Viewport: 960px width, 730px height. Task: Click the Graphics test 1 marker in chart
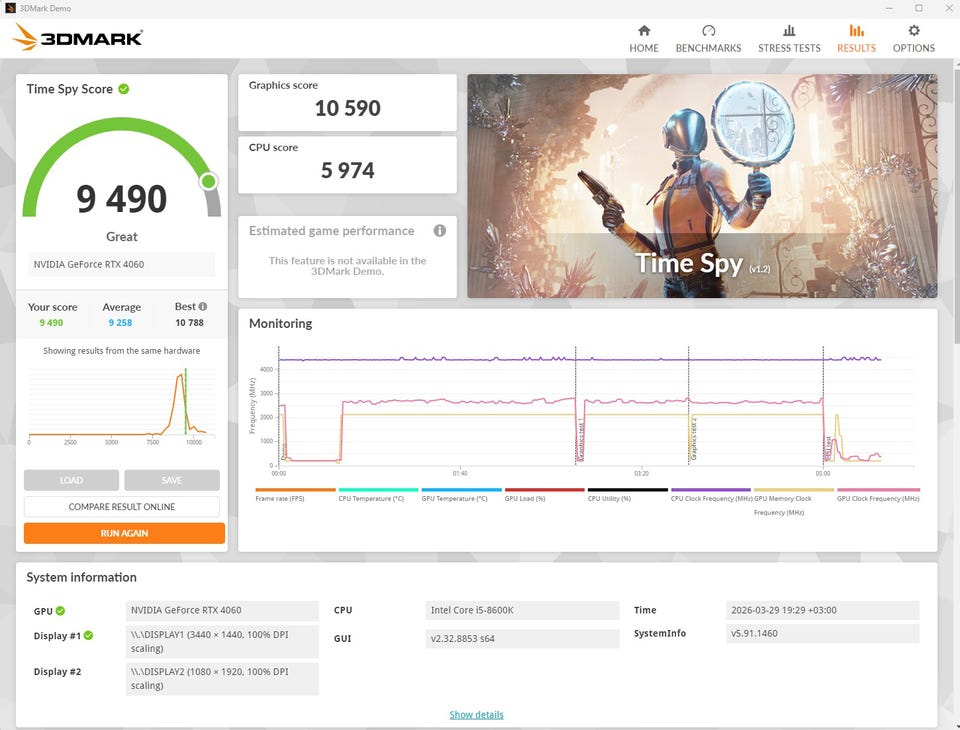click(x=580, y=440)
